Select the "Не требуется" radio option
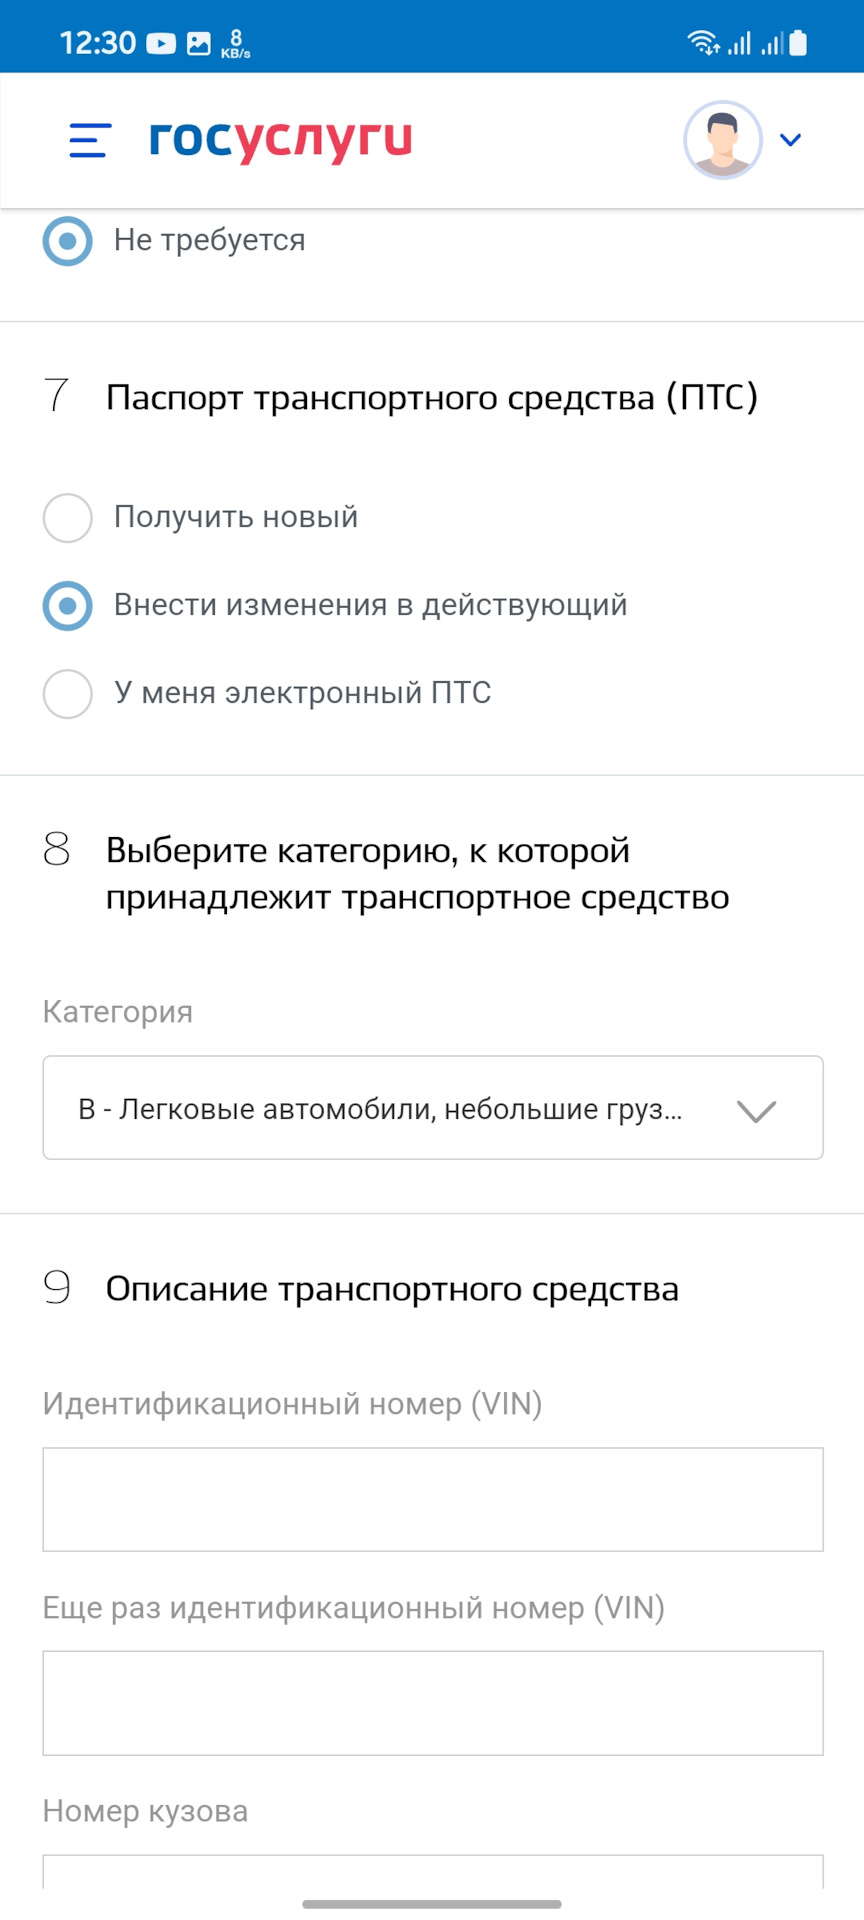Image resolution: width=864 pixels, height=1920 pixels. [x=68, y=241]
